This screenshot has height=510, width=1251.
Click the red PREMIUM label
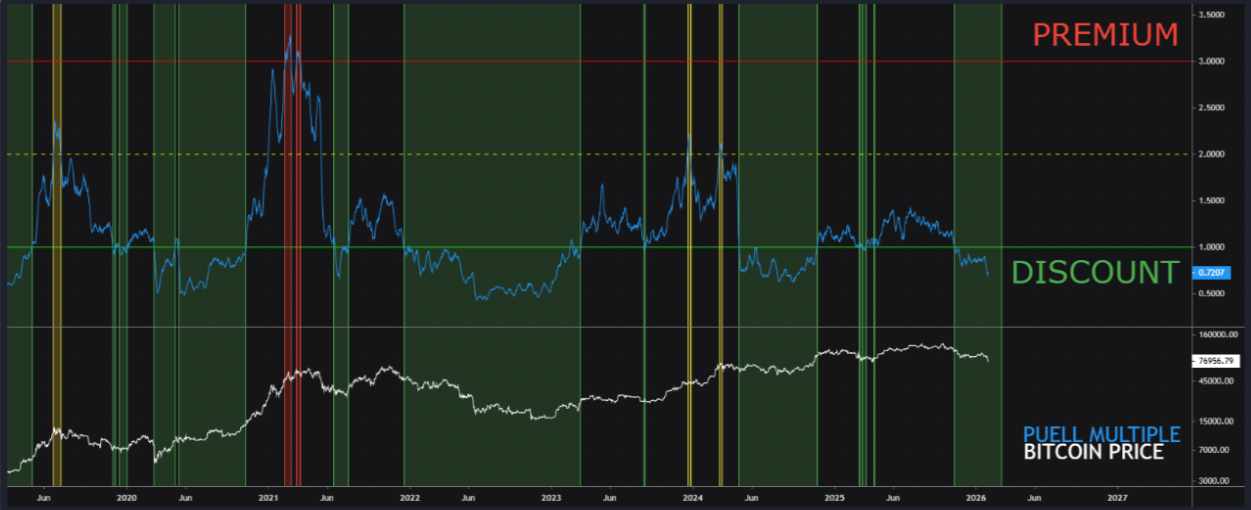pyautogui.click(x=1105, y=35)
